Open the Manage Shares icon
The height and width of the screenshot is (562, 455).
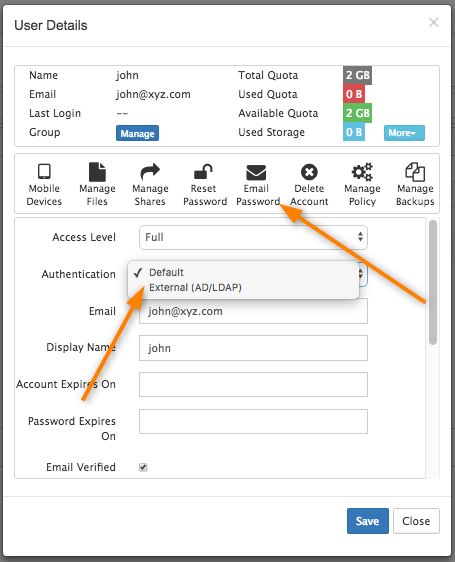(150, 172)
